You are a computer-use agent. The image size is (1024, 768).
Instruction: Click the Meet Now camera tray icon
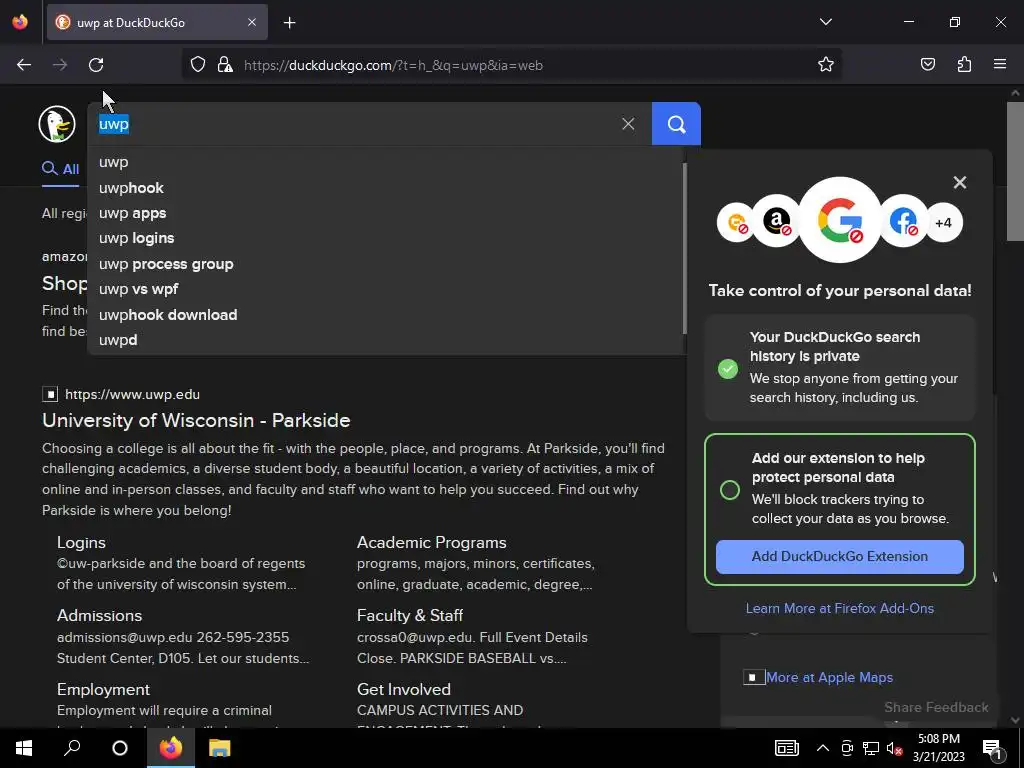(847, 748)
